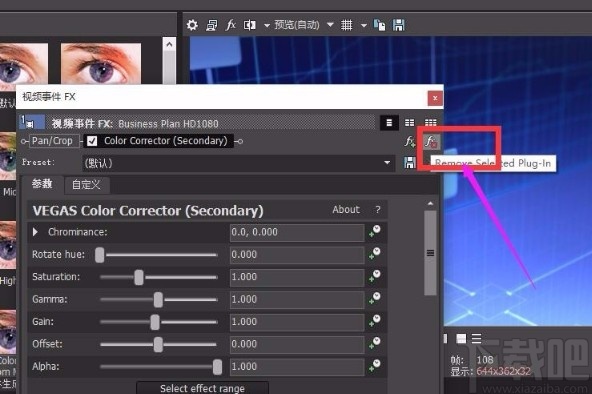Screen dimensions: 592x394
Task: Click Alpha value field
Action: coord(297,366)
